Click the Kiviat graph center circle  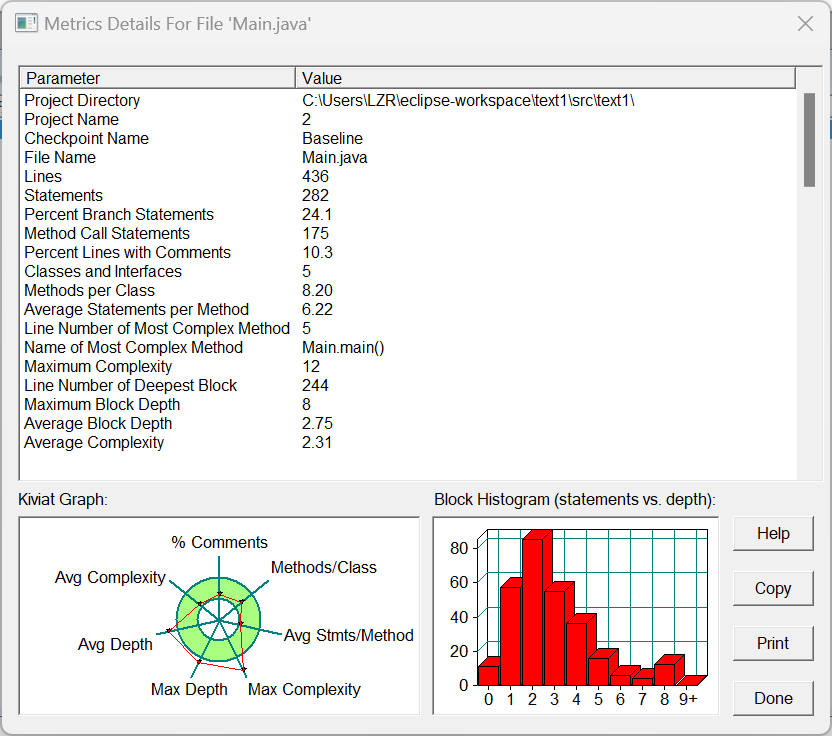click(x=219, y=619)
